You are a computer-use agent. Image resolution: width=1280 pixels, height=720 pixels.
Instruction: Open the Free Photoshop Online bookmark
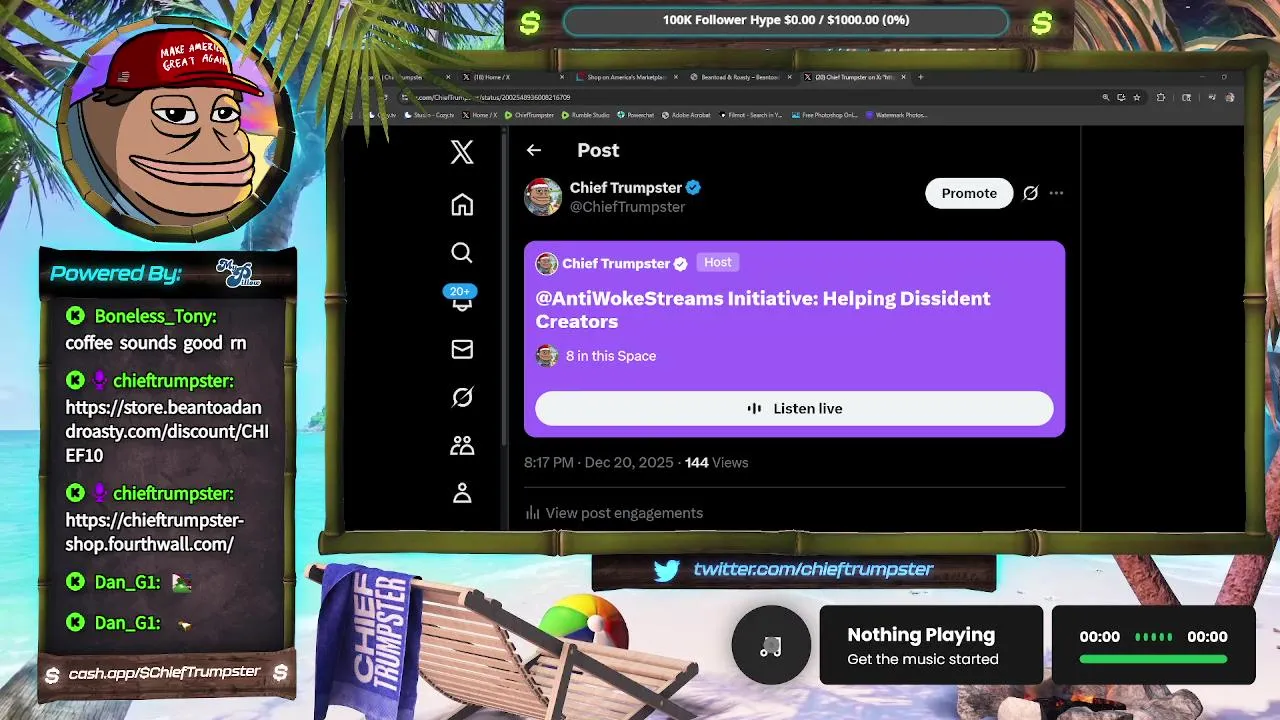point(825,115)
